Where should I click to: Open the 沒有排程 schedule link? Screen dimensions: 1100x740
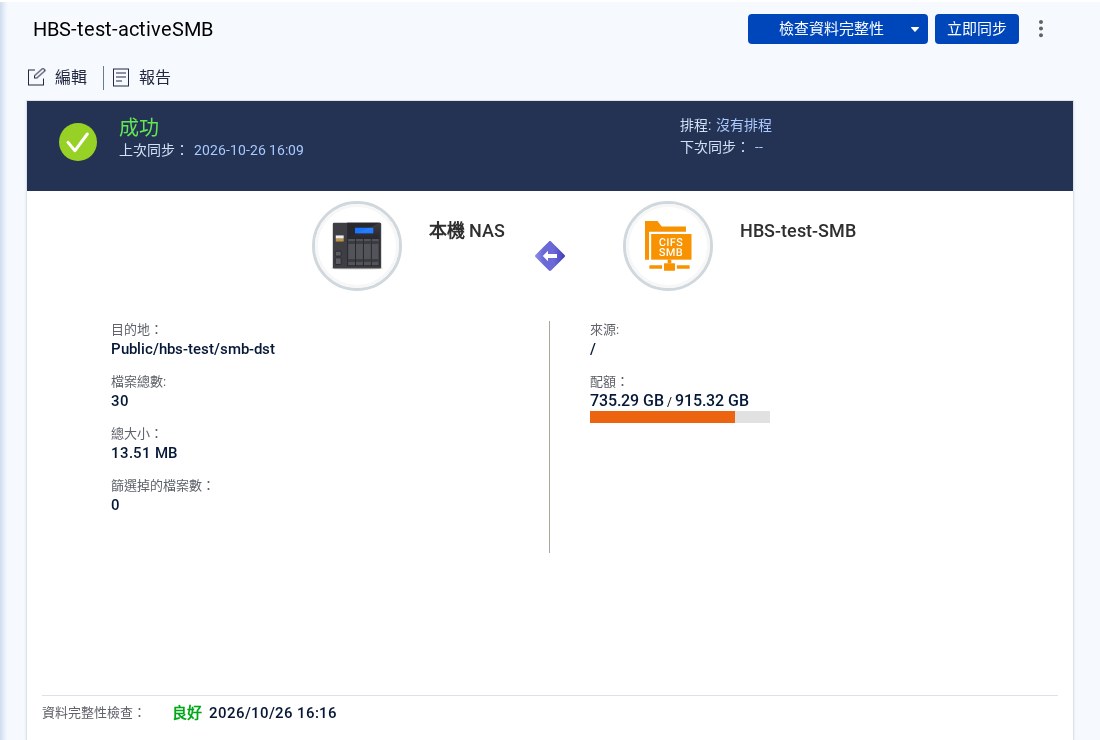click(744, 126)
